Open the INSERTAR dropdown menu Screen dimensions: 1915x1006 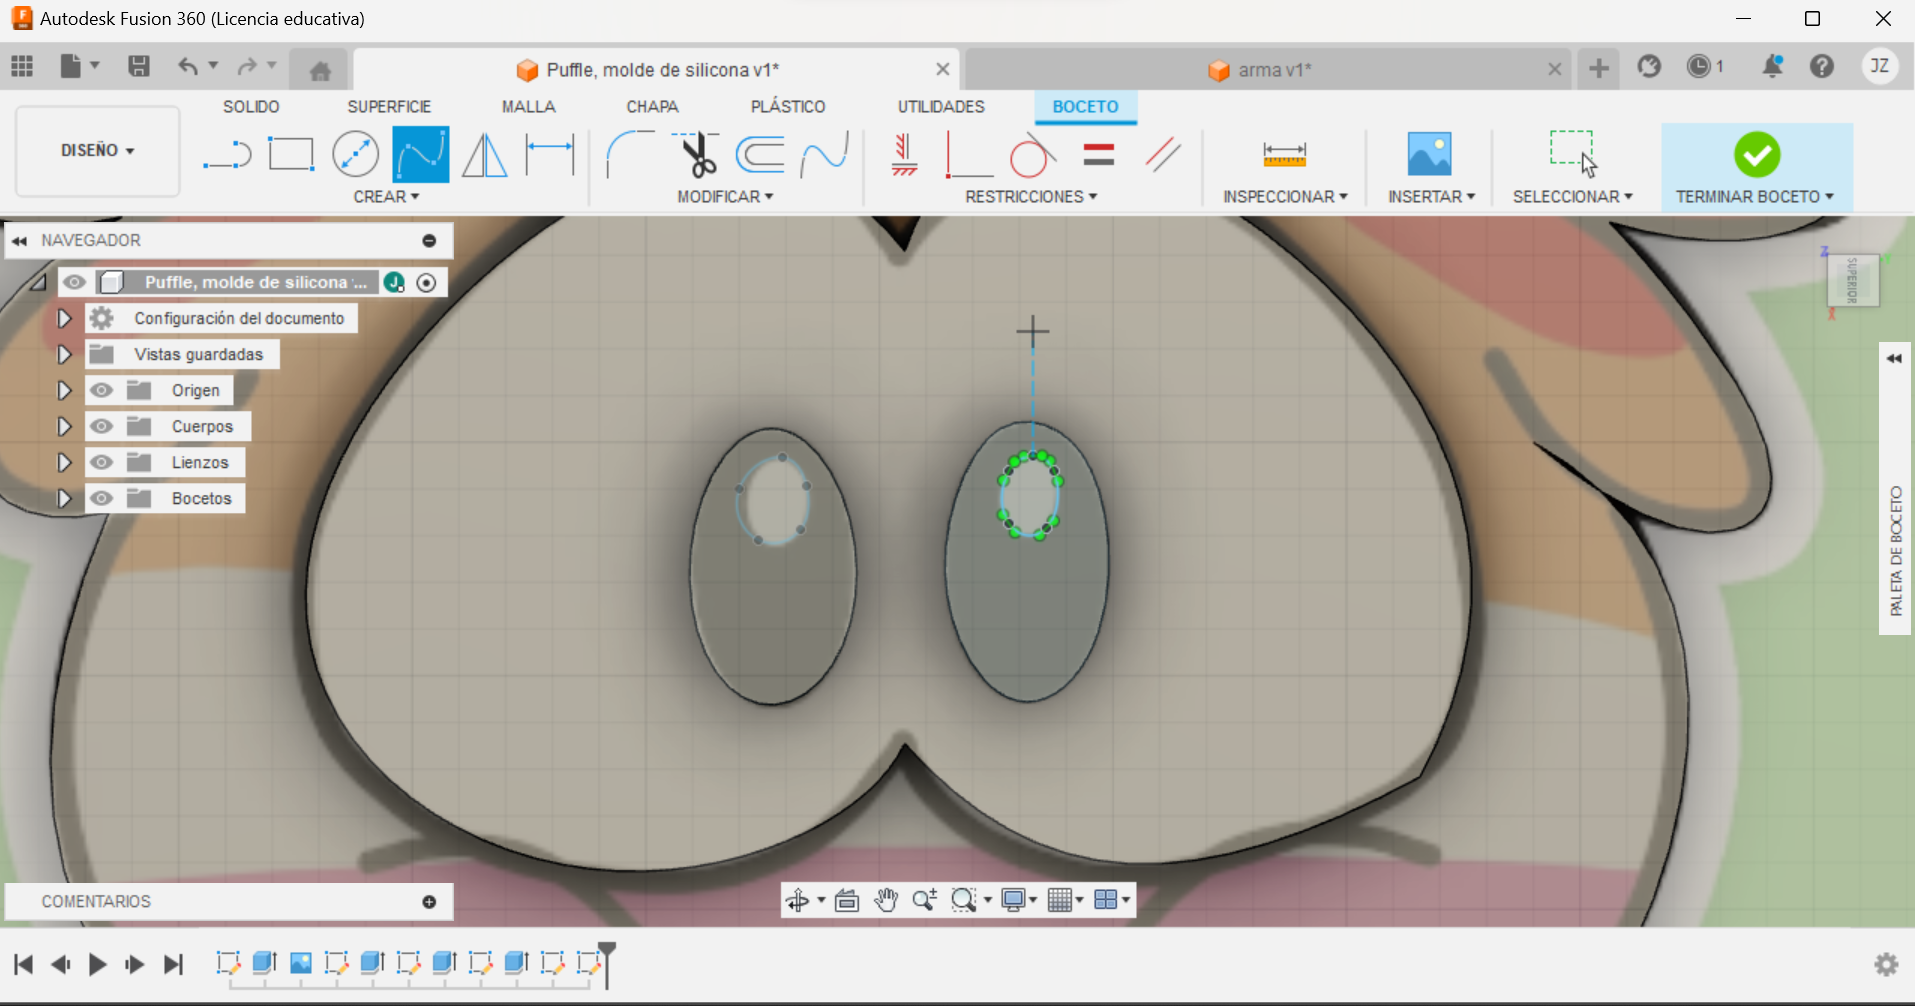coord(1431,197)
